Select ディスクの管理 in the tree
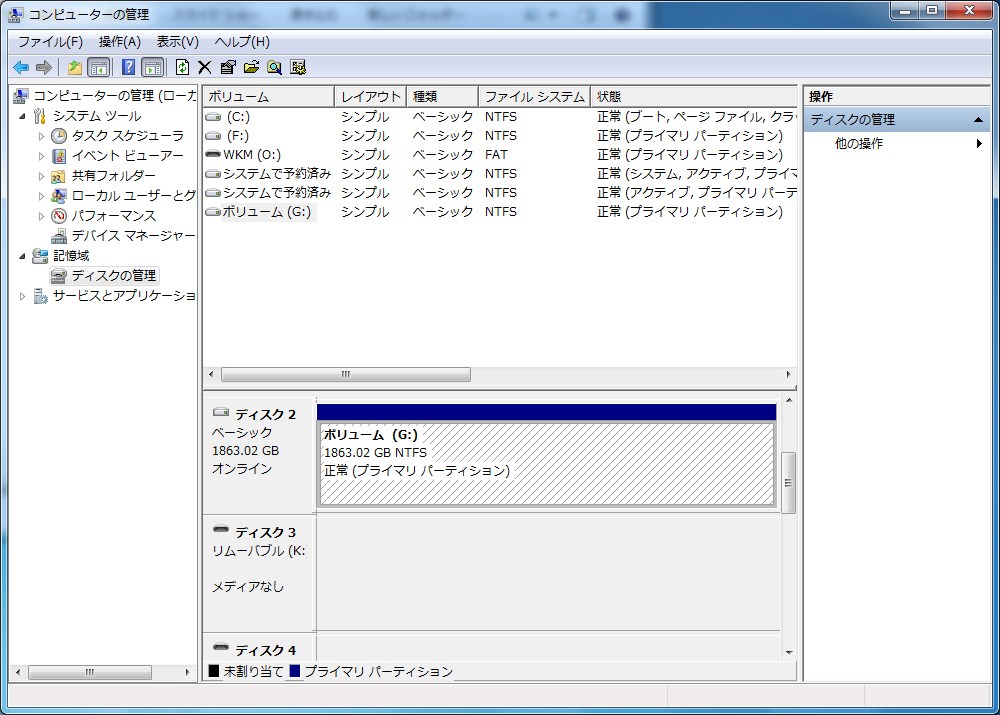Viewport: 1000px width, 715px height. pyautogui.click(x=114, y=276)
